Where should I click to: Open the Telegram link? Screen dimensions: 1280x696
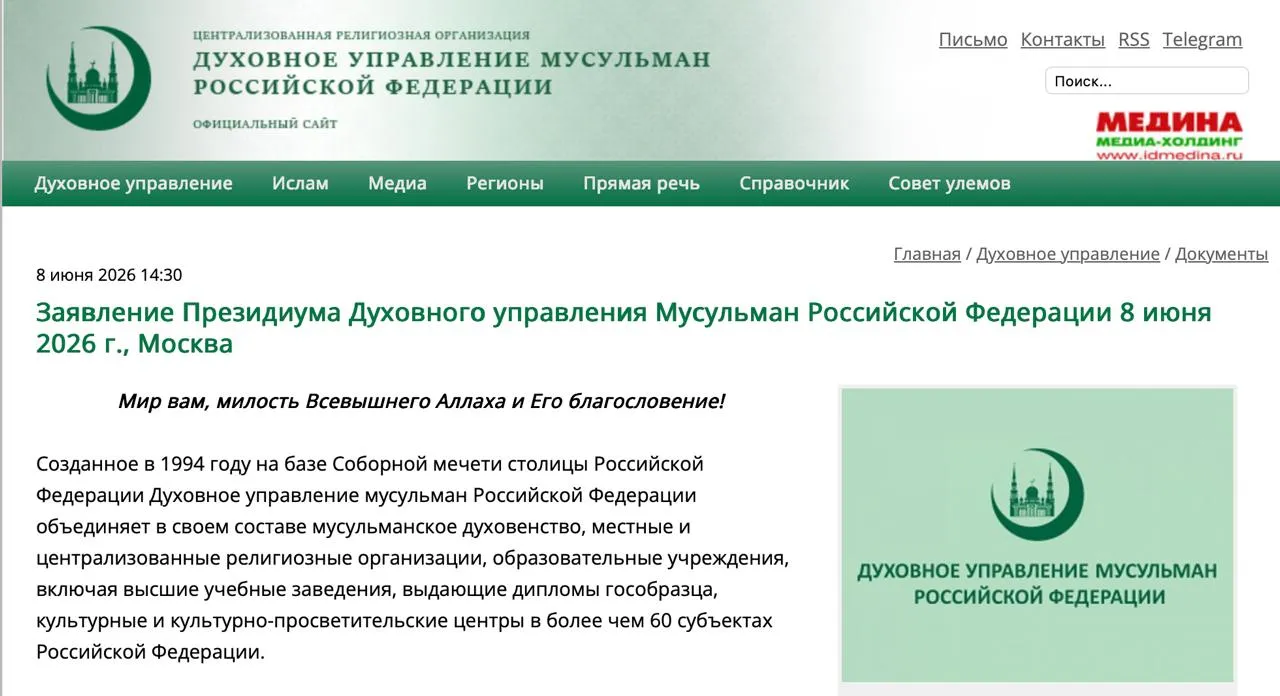pos(1202,40)
